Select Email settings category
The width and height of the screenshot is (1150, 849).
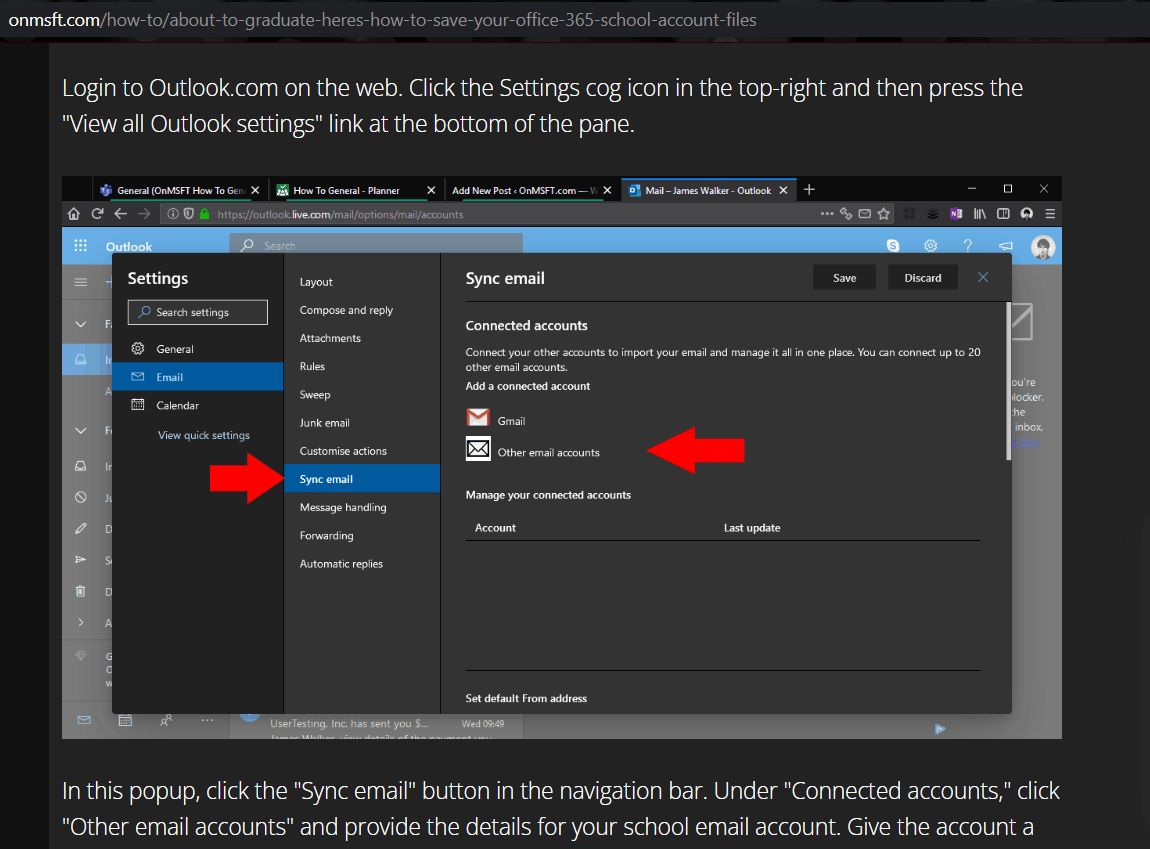(x=197, y=377)
